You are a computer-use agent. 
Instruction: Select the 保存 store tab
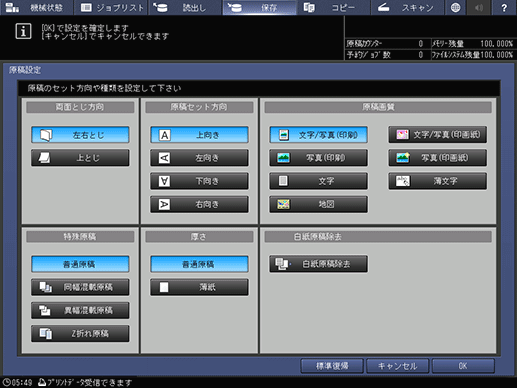click(x=259, y=7)
